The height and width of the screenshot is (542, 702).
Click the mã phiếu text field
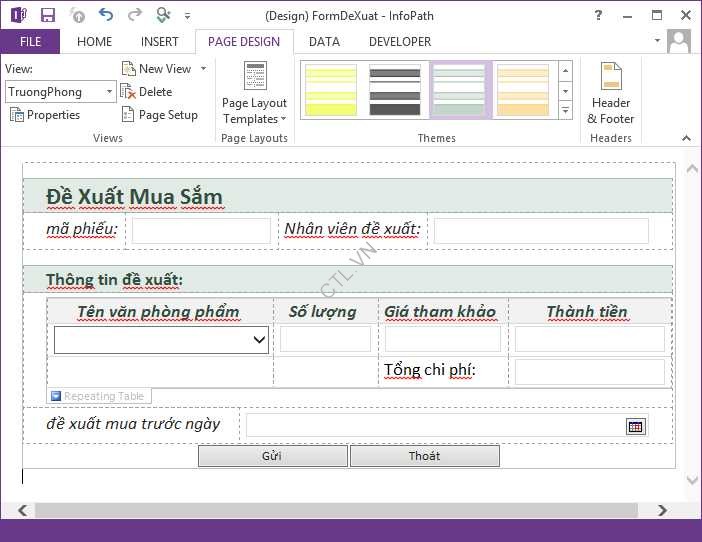coord(201,231)
